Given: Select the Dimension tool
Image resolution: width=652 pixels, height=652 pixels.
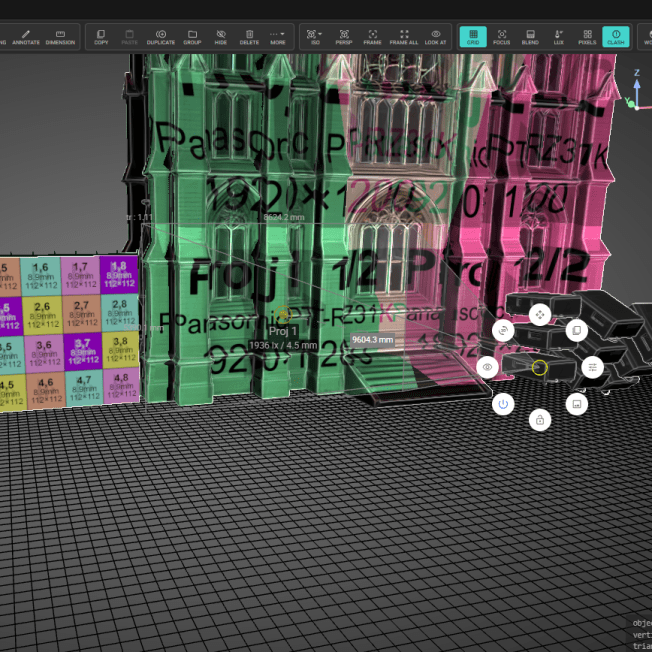Looking at the screenshot, I should click(60, 37).
